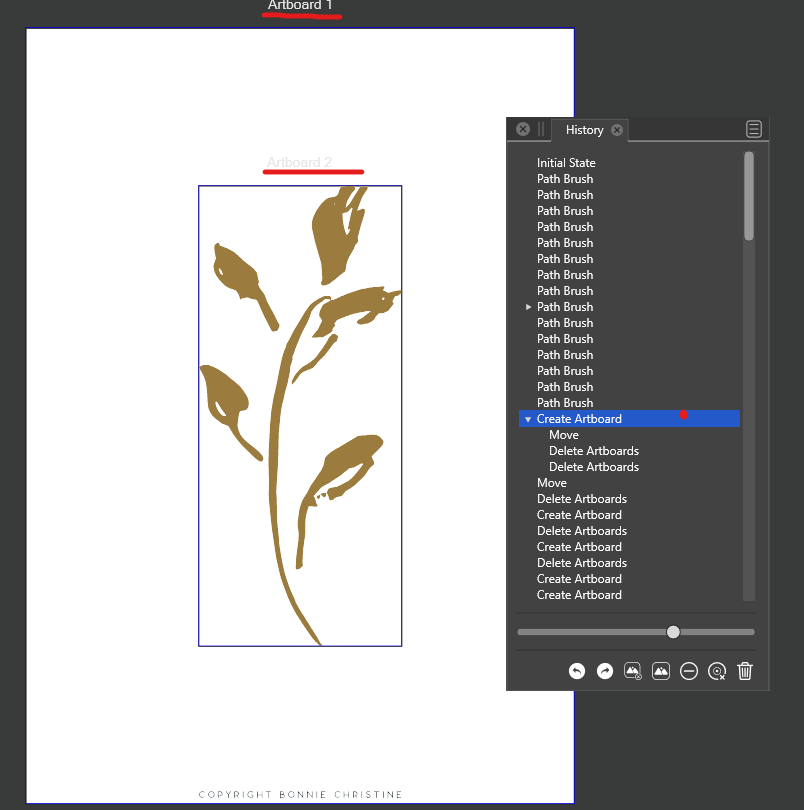Viewport: 804px width, 810px height.
Task: Click the delete snapshot image icon
Action: pyautogui.click(x=633, y=672)
